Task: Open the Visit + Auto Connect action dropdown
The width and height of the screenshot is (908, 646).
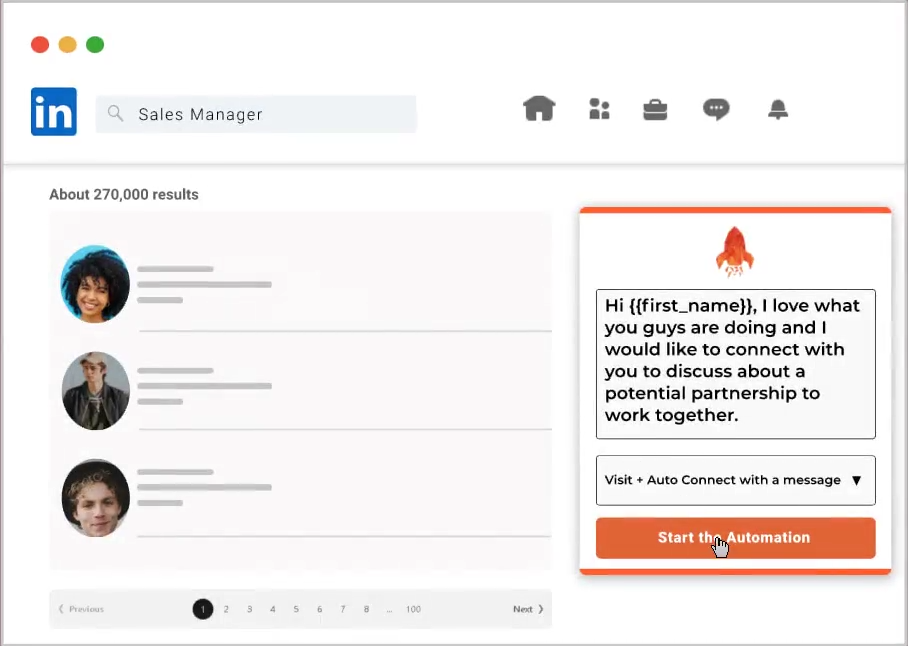Action: [x=735, y=480]
